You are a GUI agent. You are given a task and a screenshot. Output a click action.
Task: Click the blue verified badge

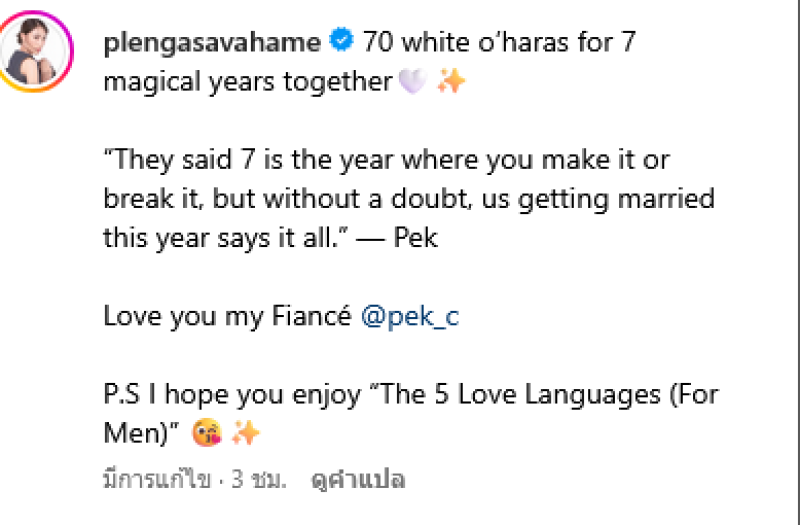coord(341,42)
